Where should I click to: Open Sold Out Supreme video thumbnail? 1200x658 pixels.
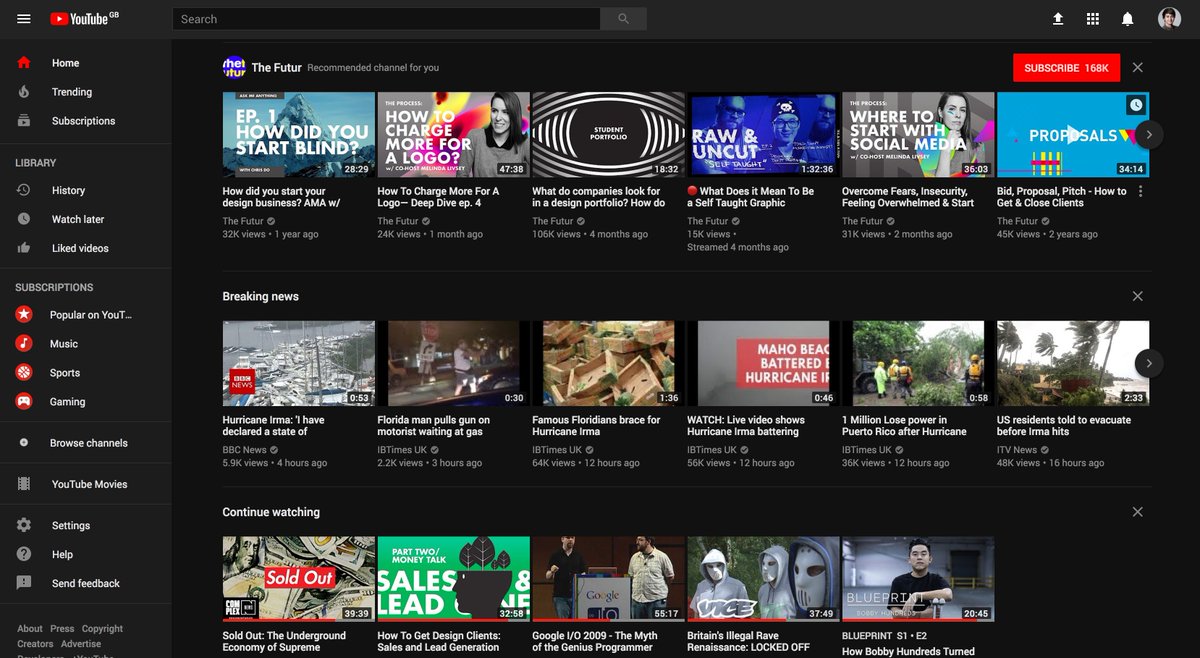point(298,579)
